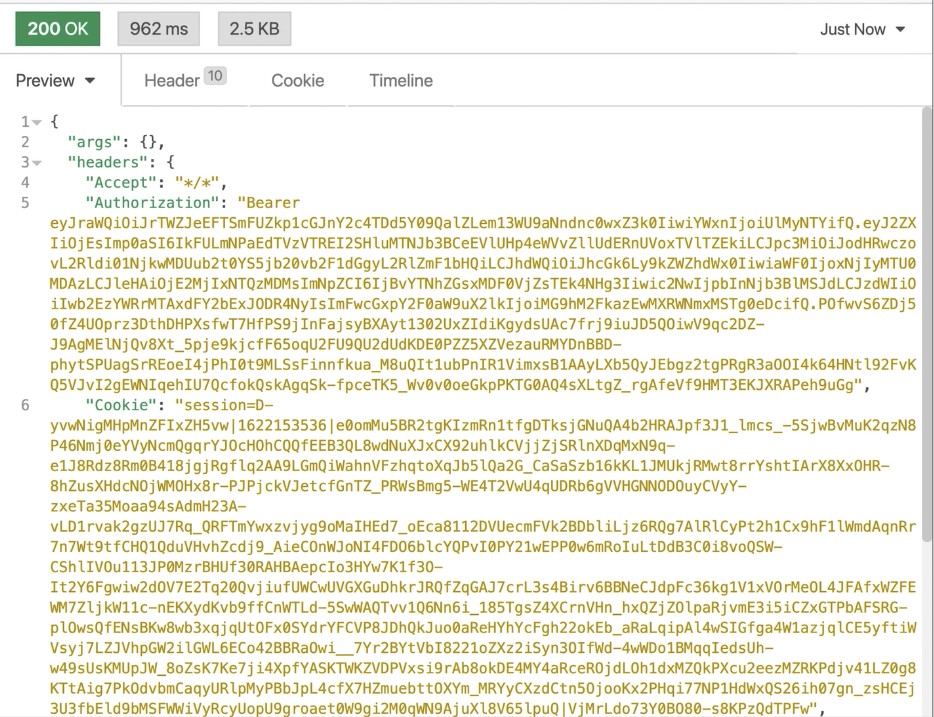Click line number 5 in the gutter
Image resolution: width=934 pixels, height=717 pixels.
click(25, 203)
